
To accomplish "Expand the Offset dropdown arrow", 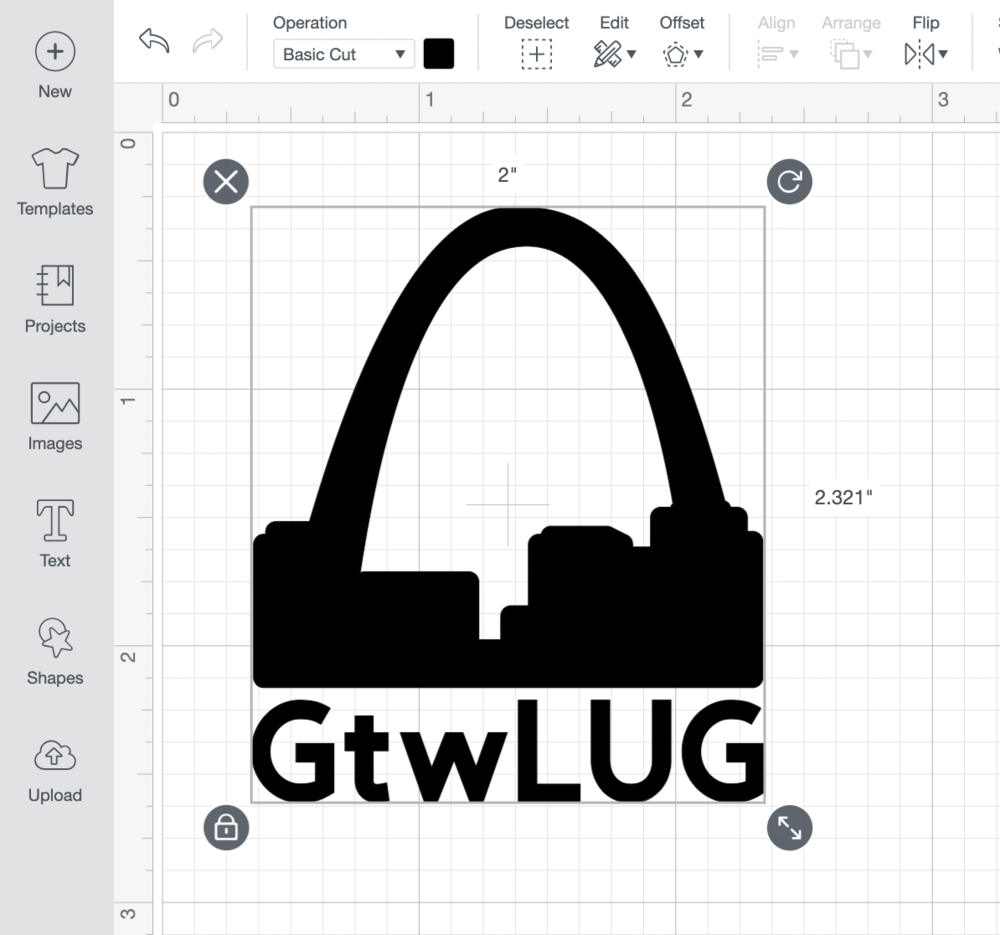I will click(x=699, y=54).
